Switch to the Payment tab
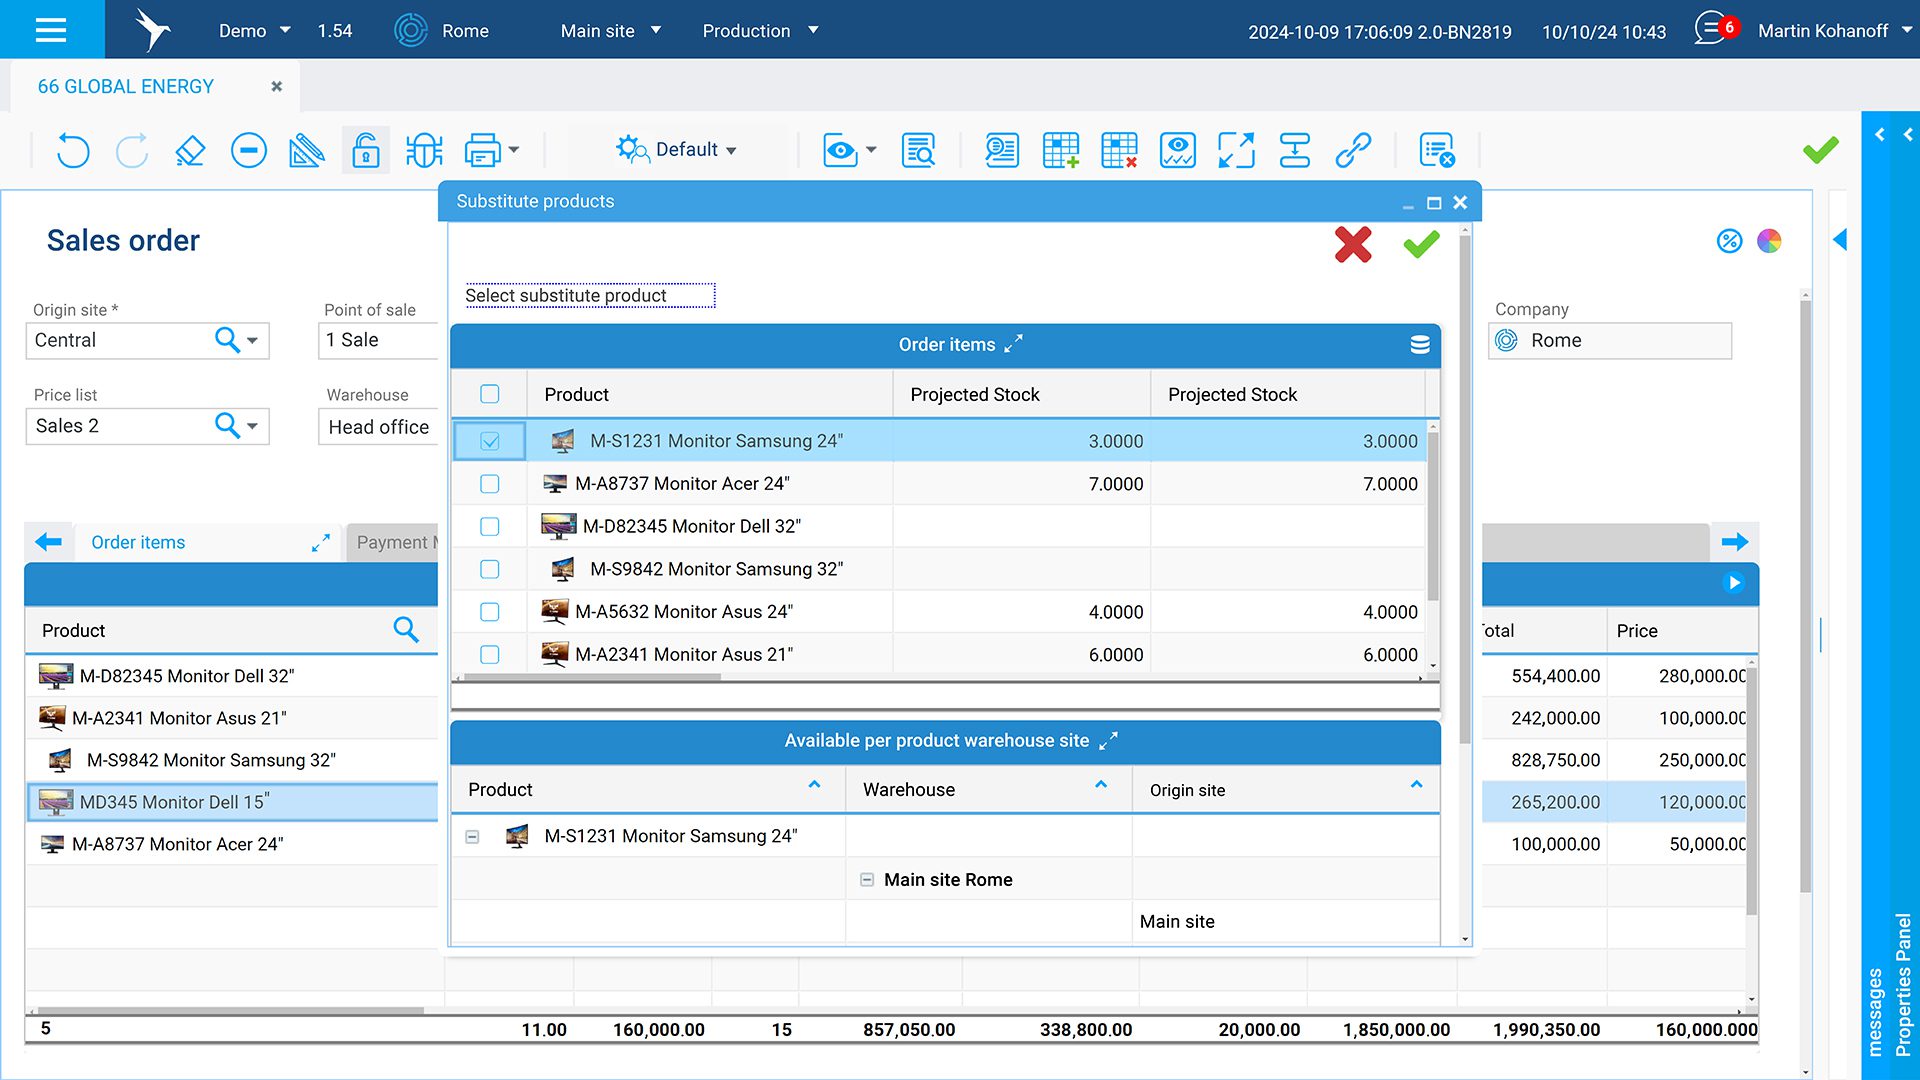This screenshot has height=1080, width=1920. click(x=394, y=542)
